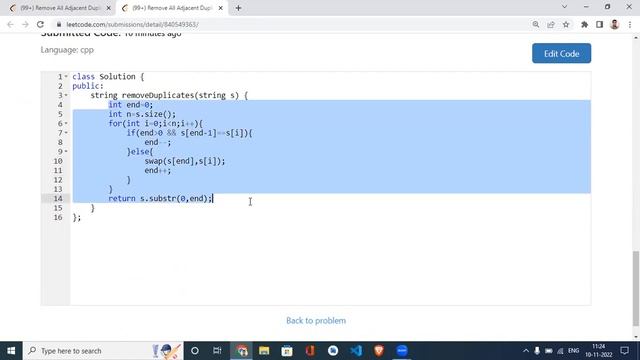Click the 'swap(s[end],s[i]);' code line
The width and height of the screenshot is (640, 360).
184,161
